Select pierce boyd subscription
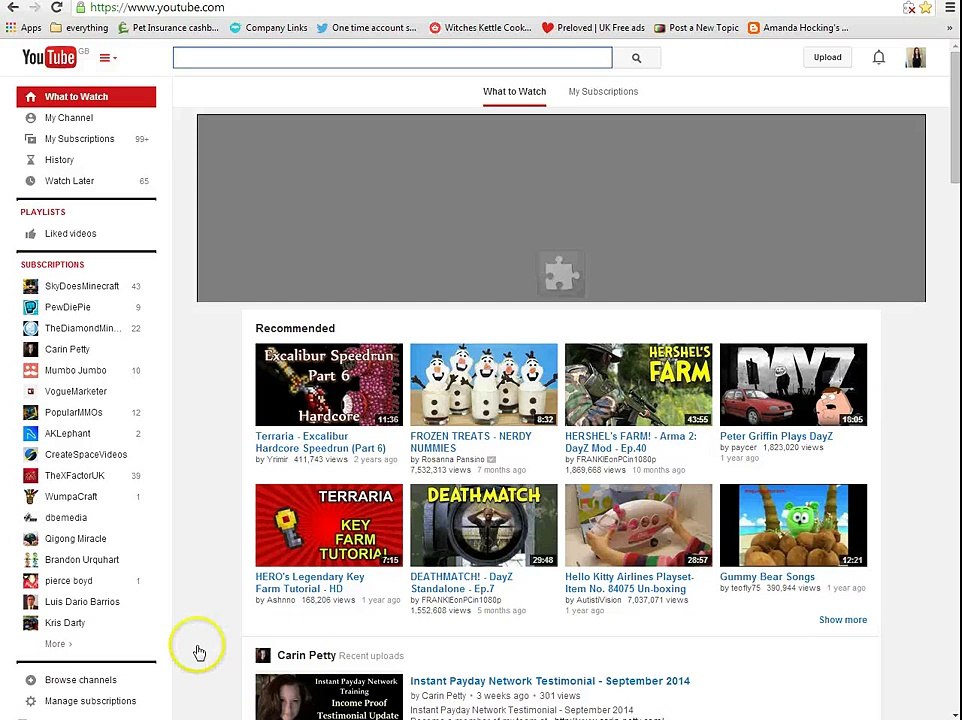The image size is (962, 720). (x=86, y=581)
